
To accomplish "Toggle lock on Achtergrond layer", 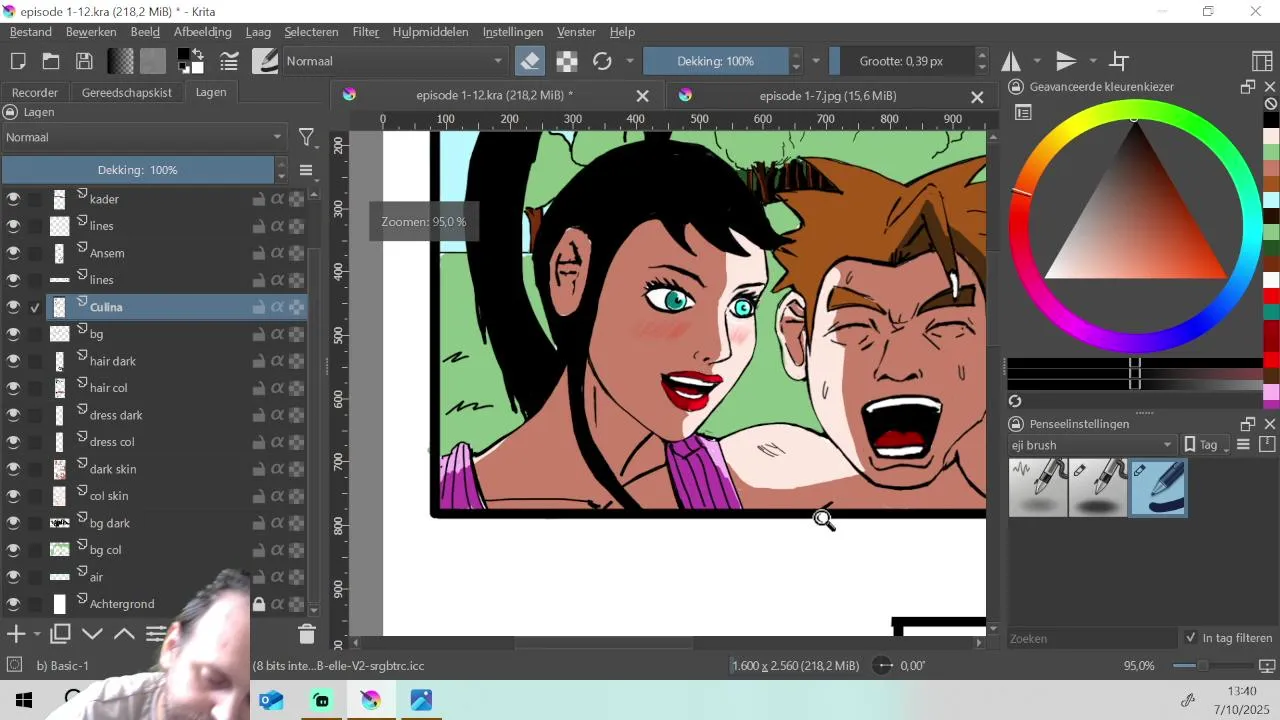I will (x=259, y=604).
